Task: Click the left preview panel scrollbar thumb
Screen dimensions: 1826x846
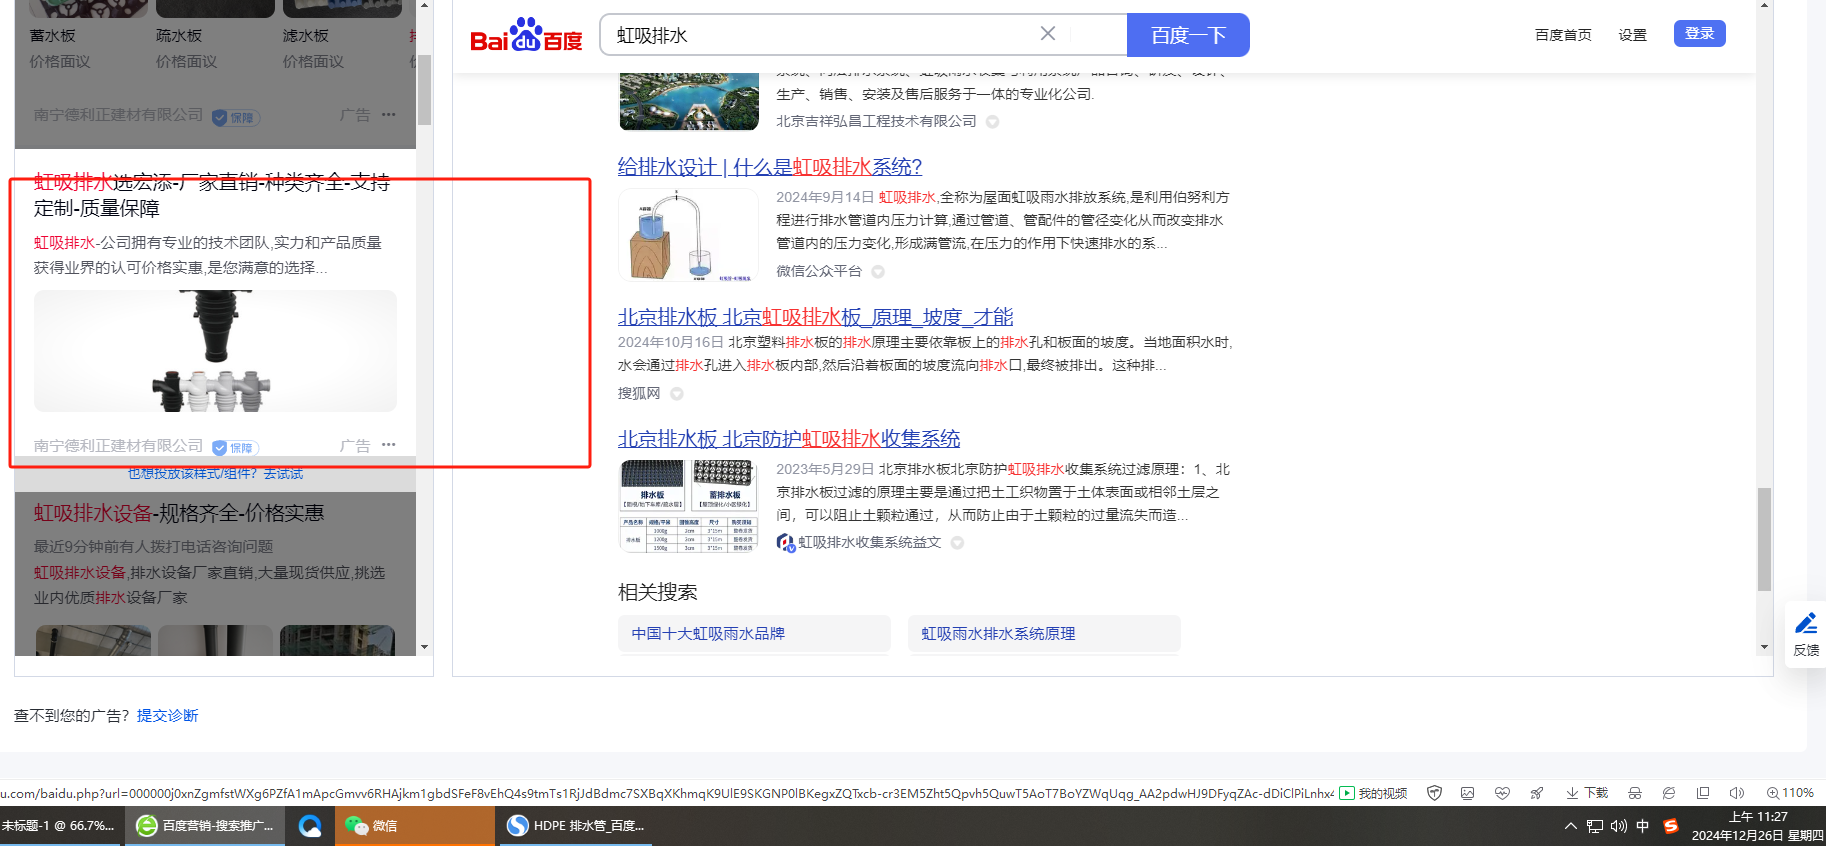Action: [x=424, y=89]
